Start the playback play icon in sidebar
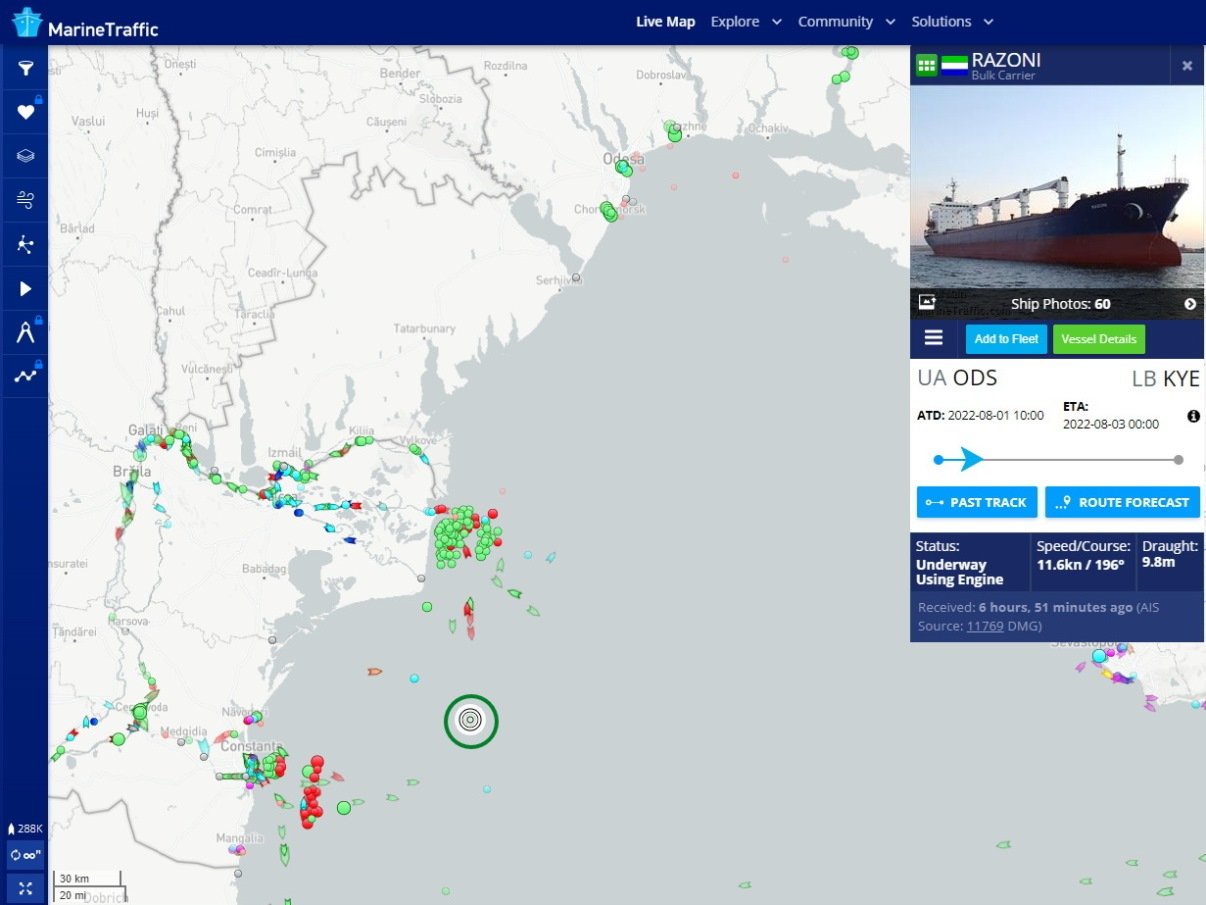 point(26,288)
